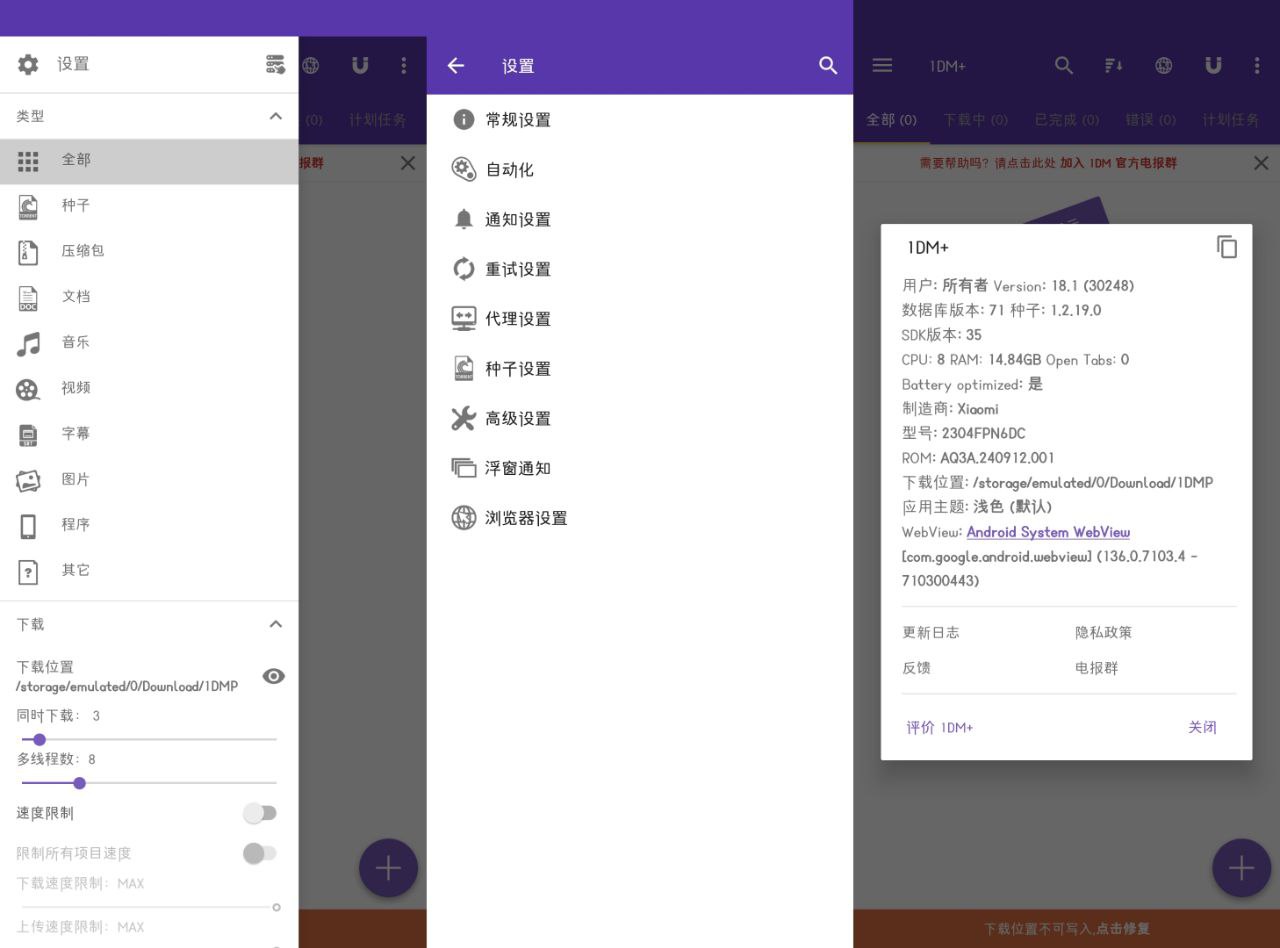The image size is (1280, 948).
Task: Click the 下载速度限制 slider handle
Action: (276, 907)
